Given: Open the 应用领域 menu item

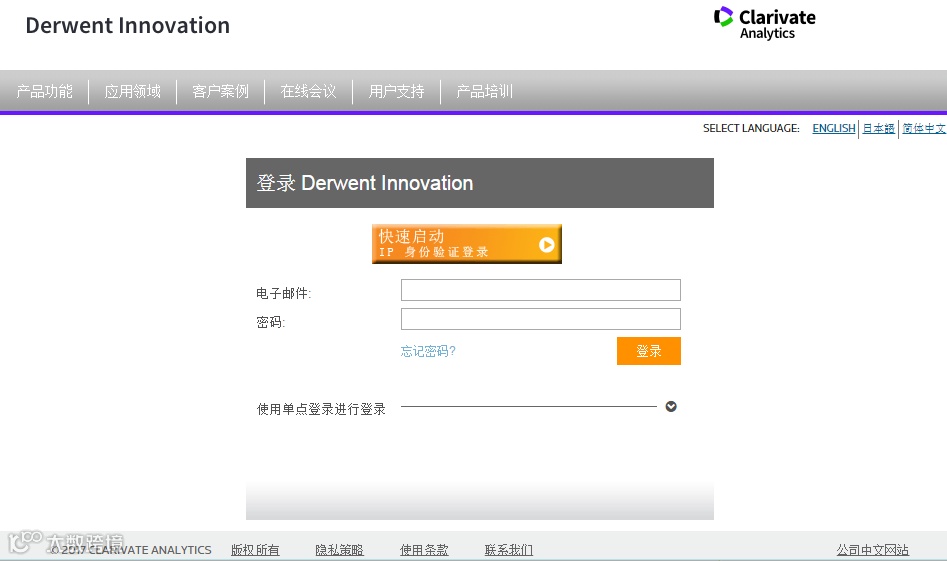Looking at the screenshot, I should pos(132,91).
